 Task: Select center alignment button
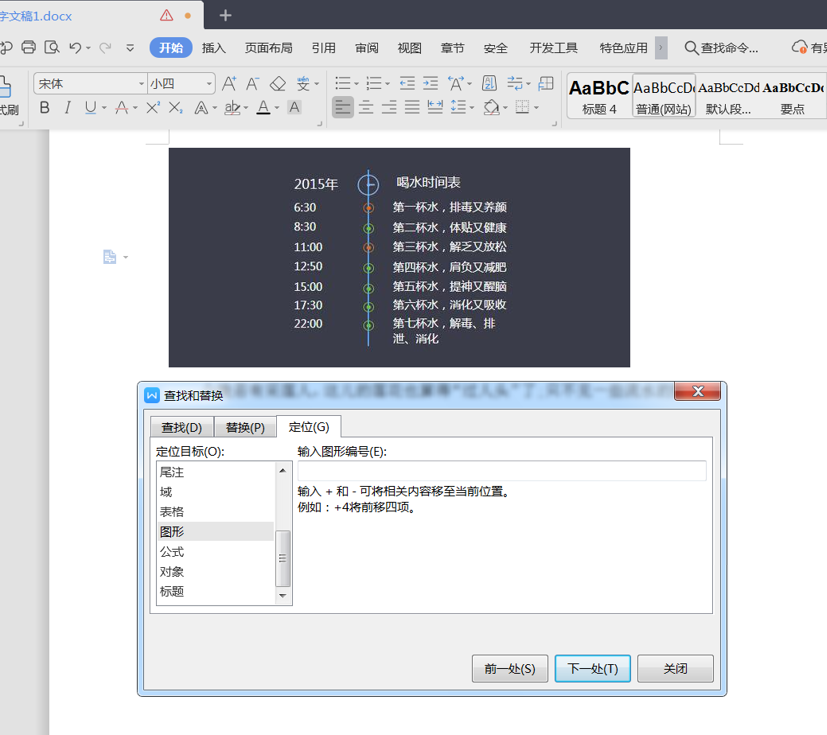[366, 108]
